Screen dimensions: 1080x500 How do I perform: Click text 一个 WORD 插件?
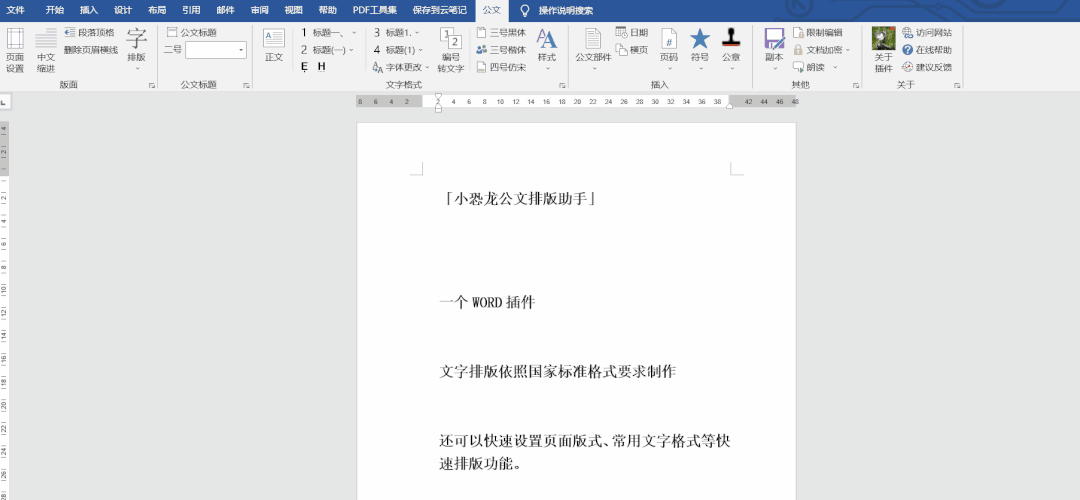point(487,302)
